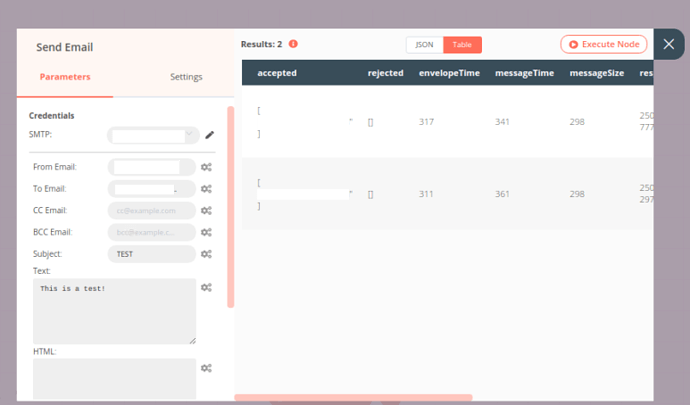Open the Settings tab

186,77
